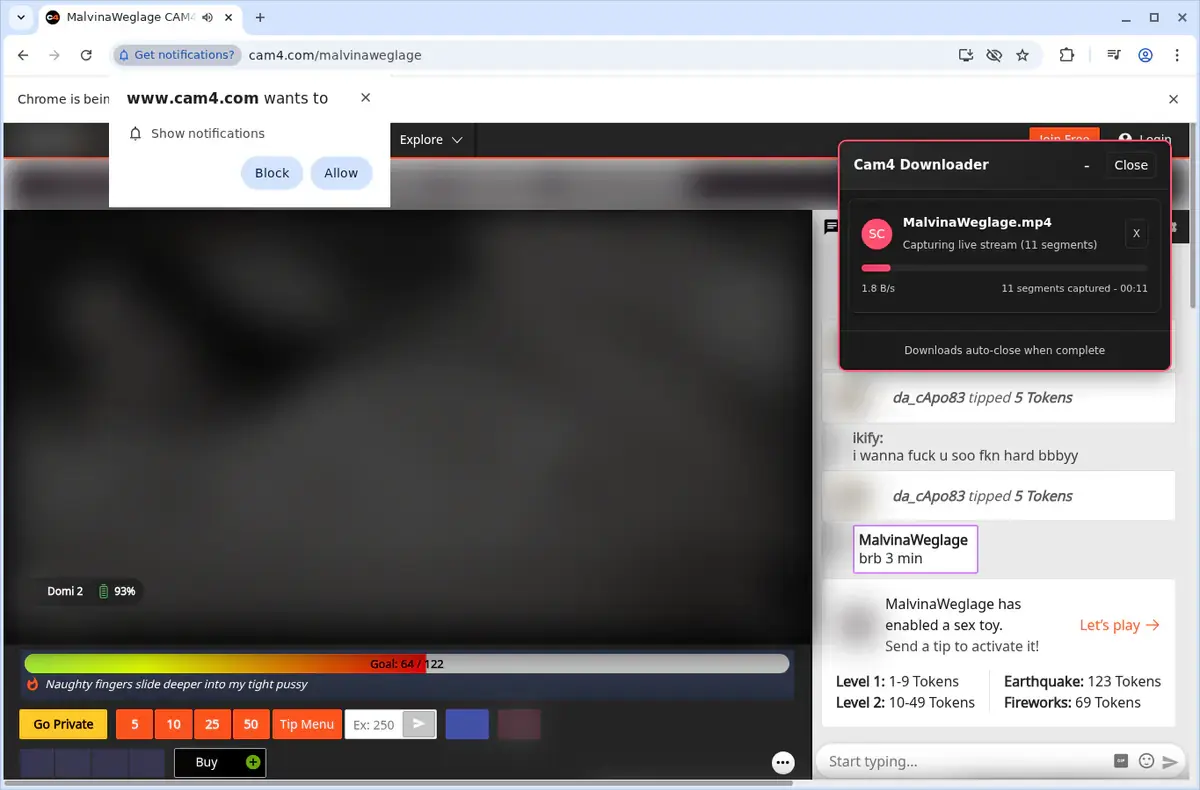The height and width of the screenshot is (790, 1200).
Task: Click the install app icon in address bar
Action: (965, 55)
